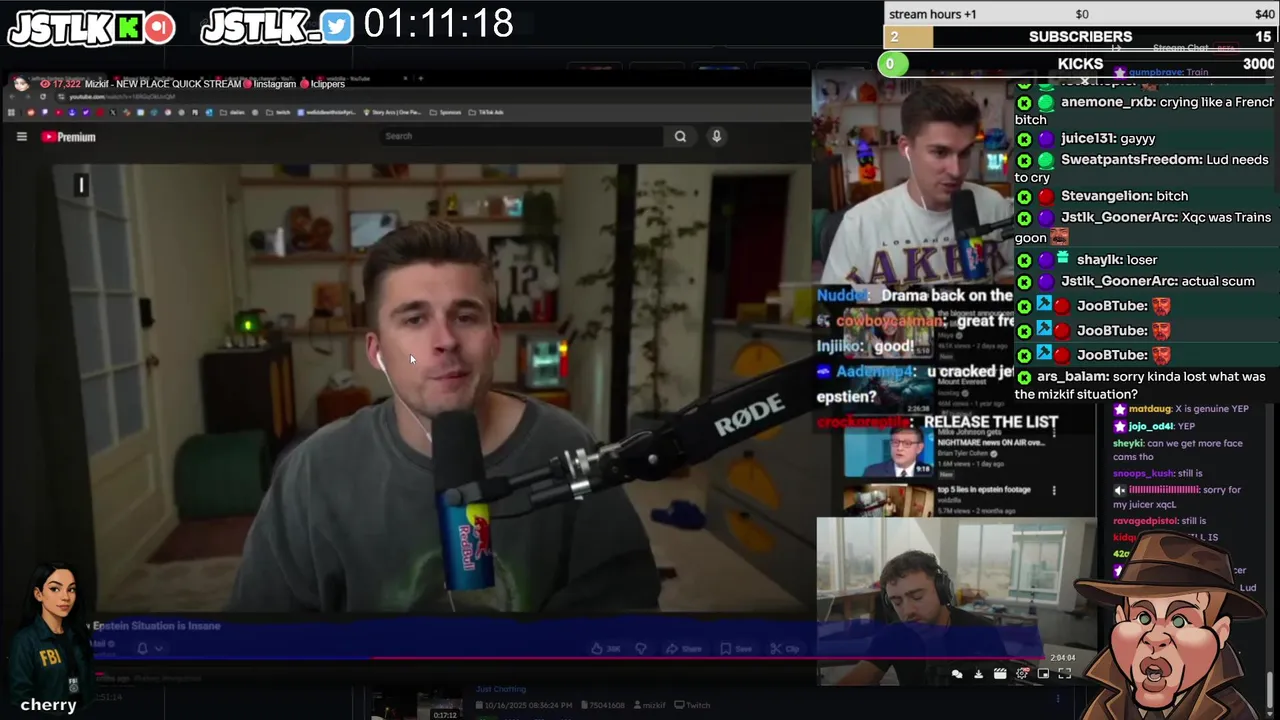This screenshot has width=1280, height=720.
Task: Open the Sponsors bookmark folder
Action: (x=446, y=112)
